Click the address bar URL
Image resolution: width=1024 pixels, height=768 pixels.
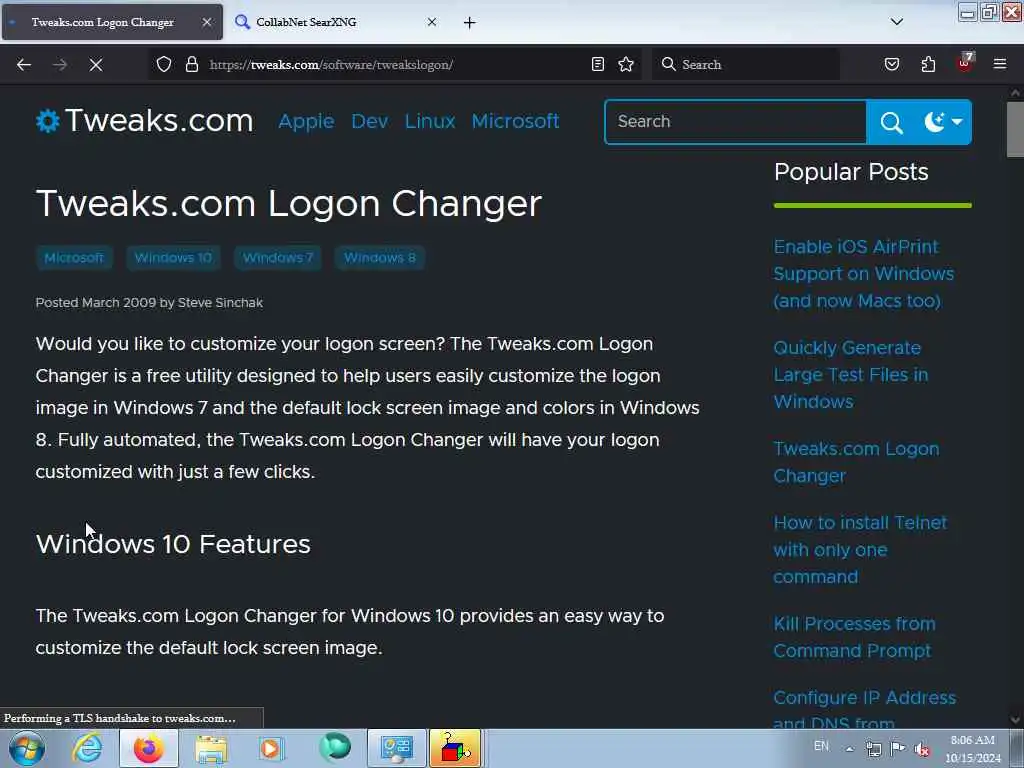pos(330,65)
